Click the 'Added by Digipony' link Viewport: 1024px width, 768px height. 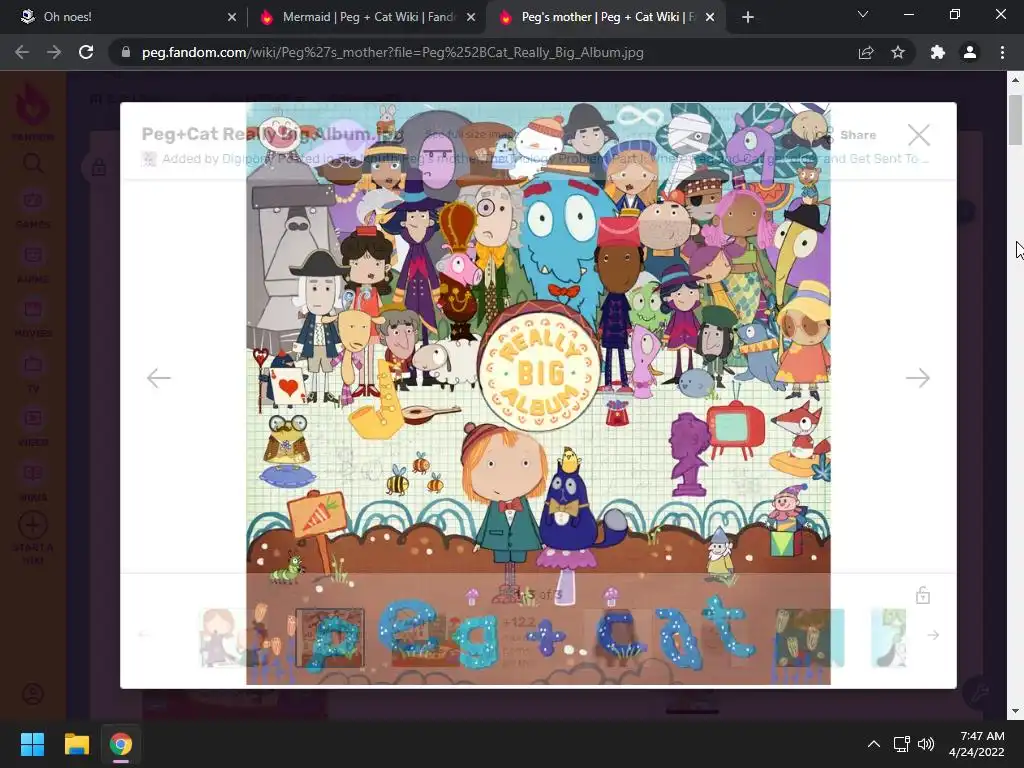click(x=216, y=159)
